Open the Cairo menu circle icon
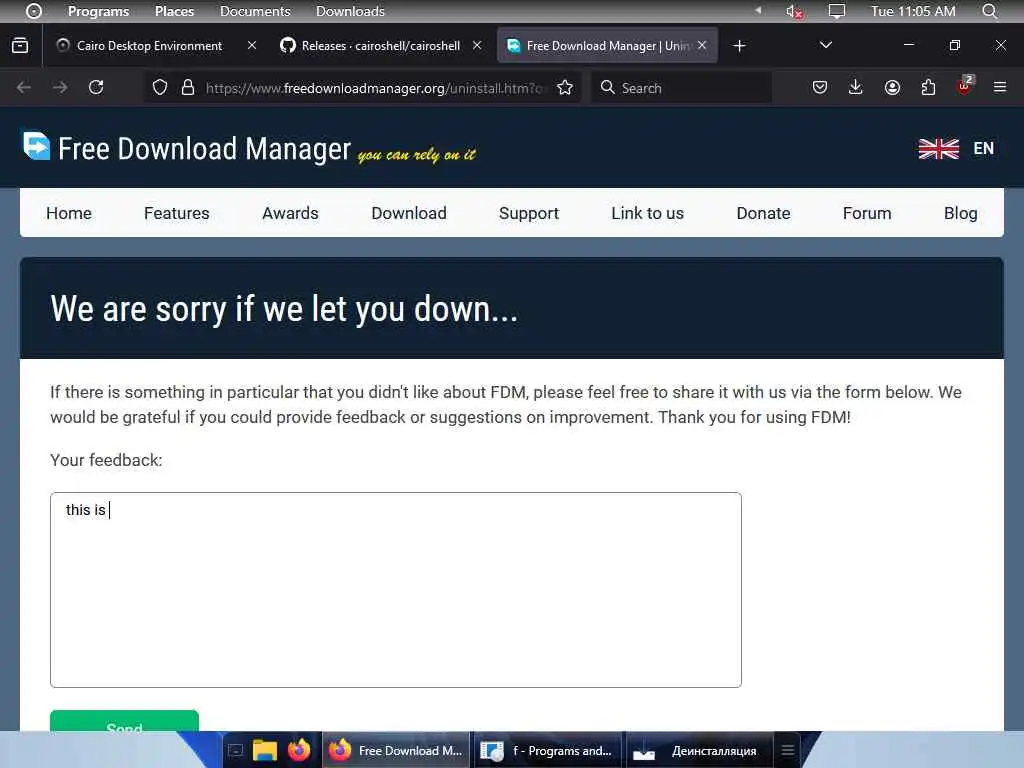The width and height of the screenshot is (1024, 768). pos(33,11)
